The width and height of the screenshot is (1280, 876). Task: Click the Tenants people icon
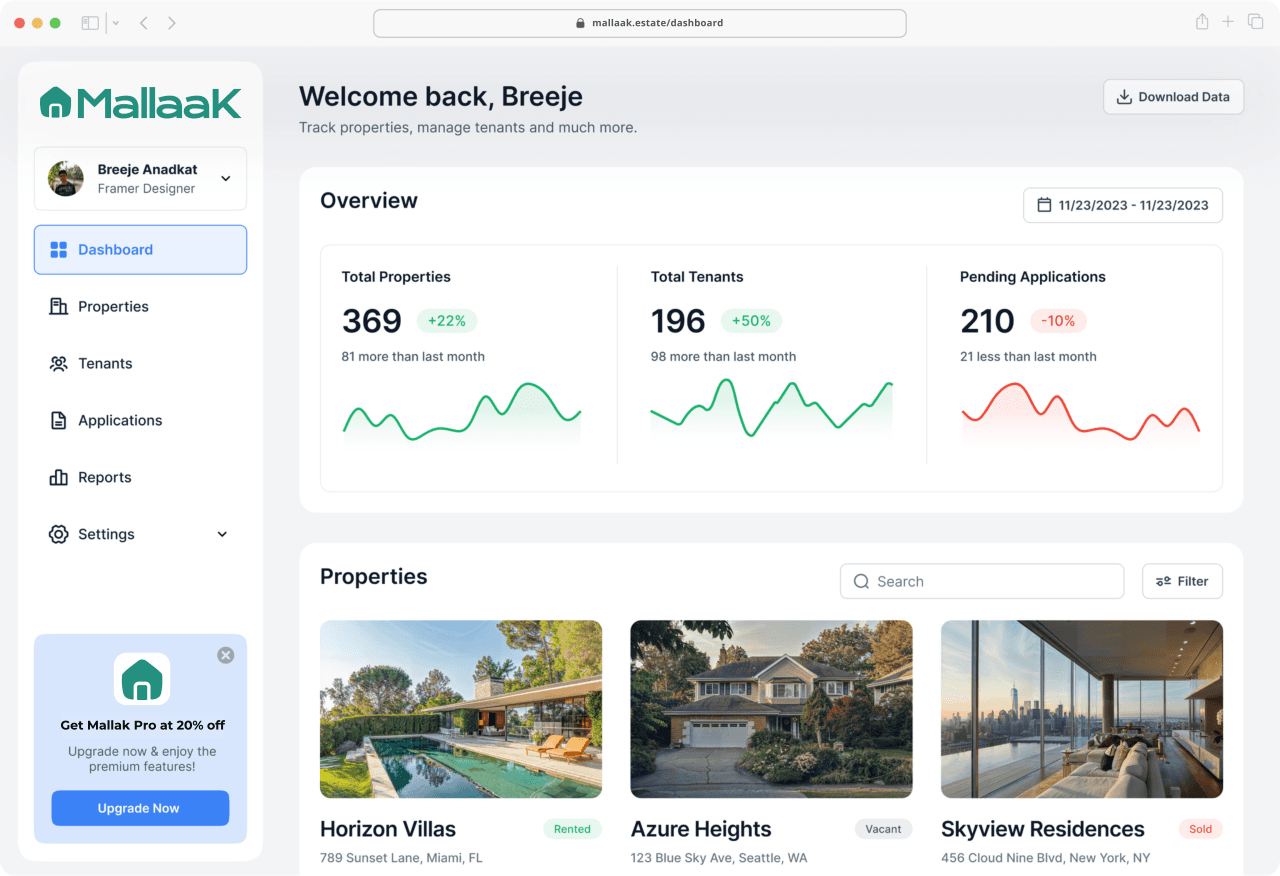pyautogui.click(x=58, y=364)
